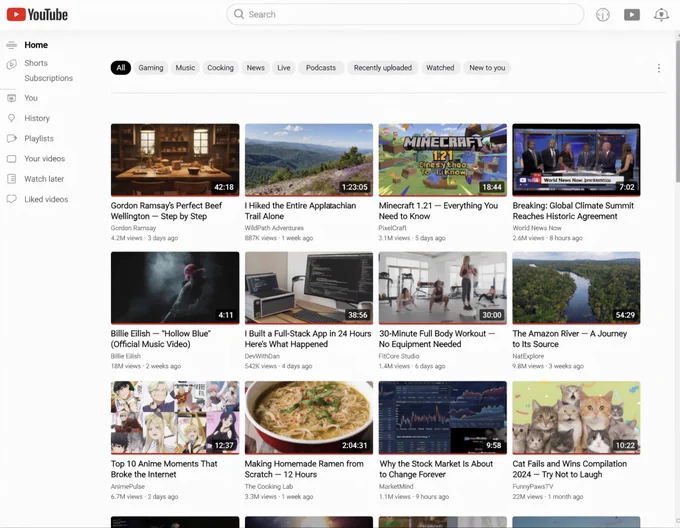Visit FunnyPawsTV channel name
Viewport: 680px width, 528px height.
coord(533,486)
